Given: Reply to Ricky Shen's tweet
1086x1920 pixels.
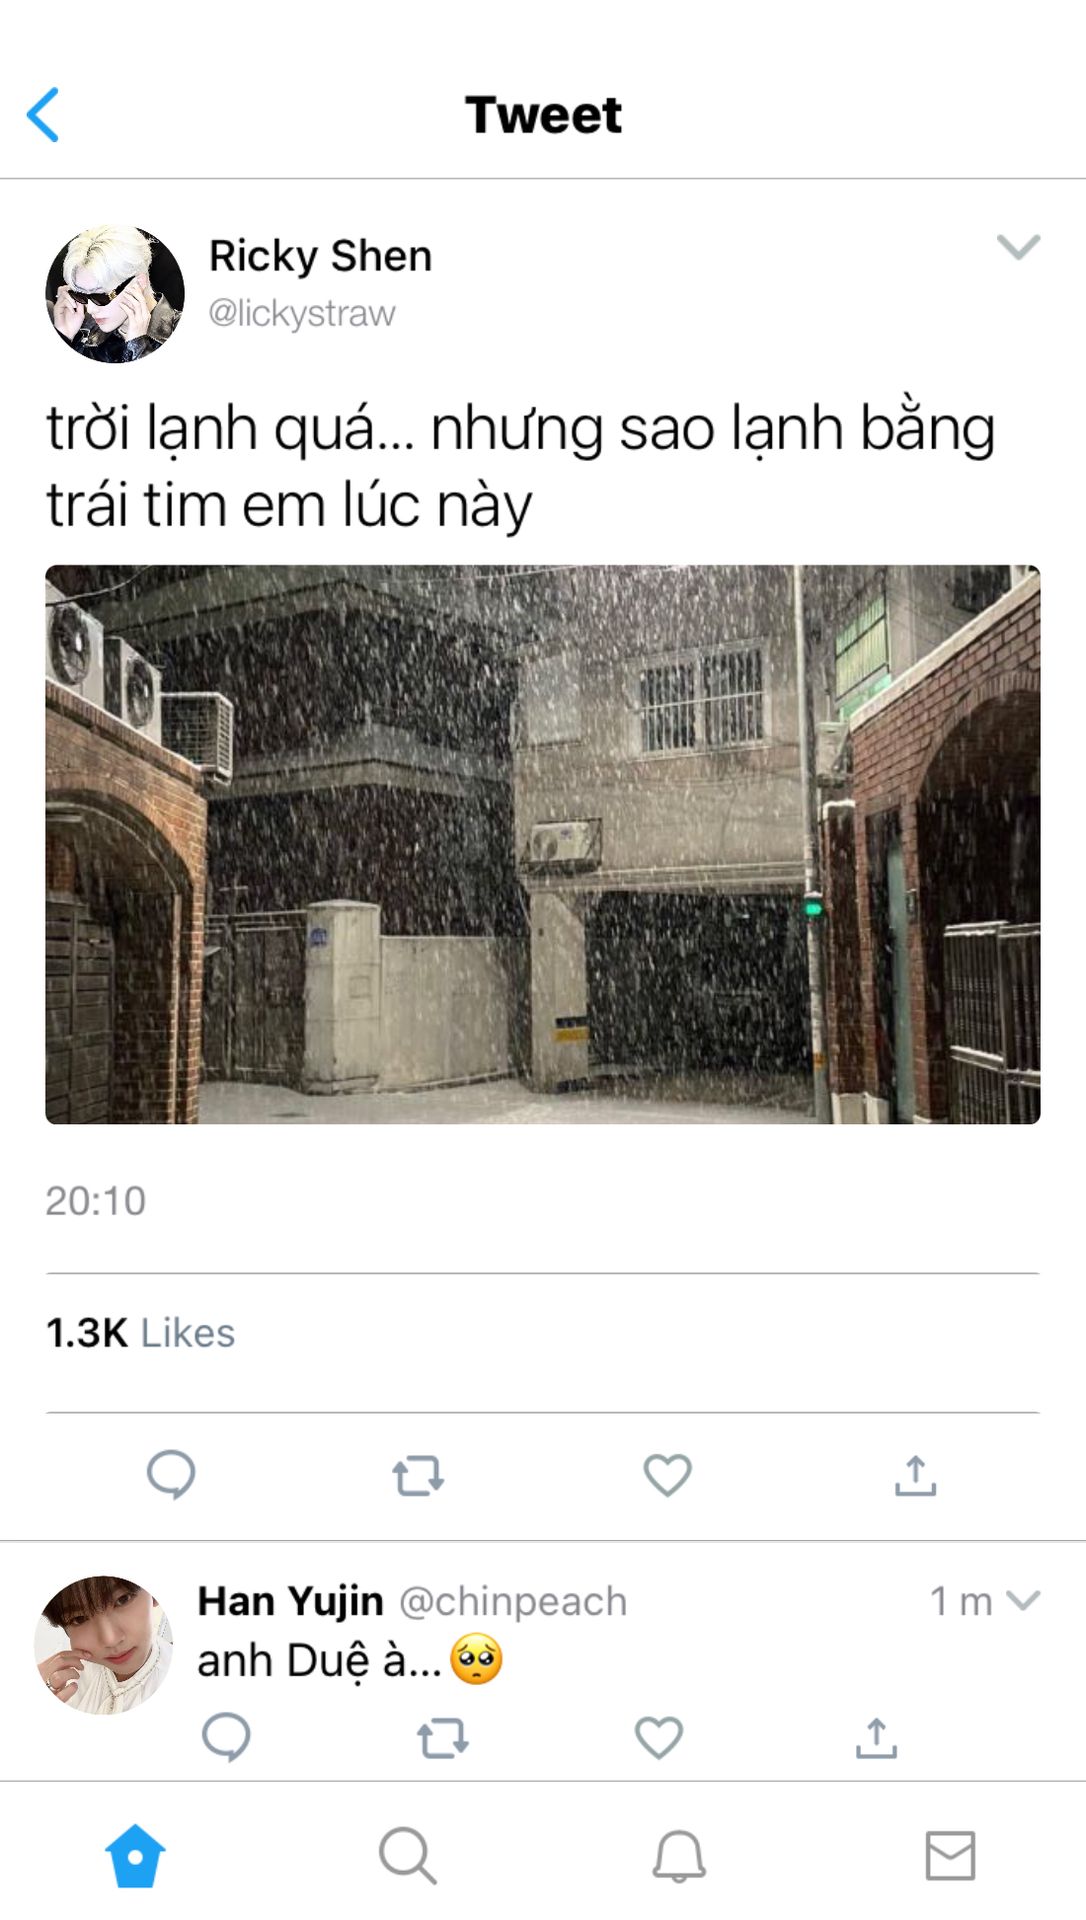Looking at the screenshot, I should point(171,1474).
